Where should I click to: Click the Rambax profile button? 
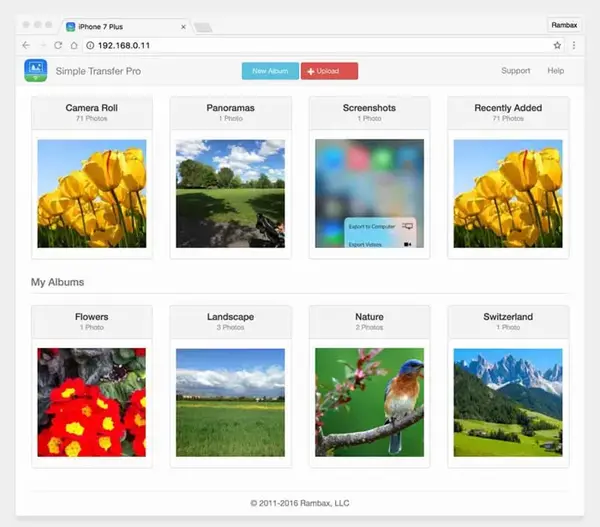pos(564,25)
